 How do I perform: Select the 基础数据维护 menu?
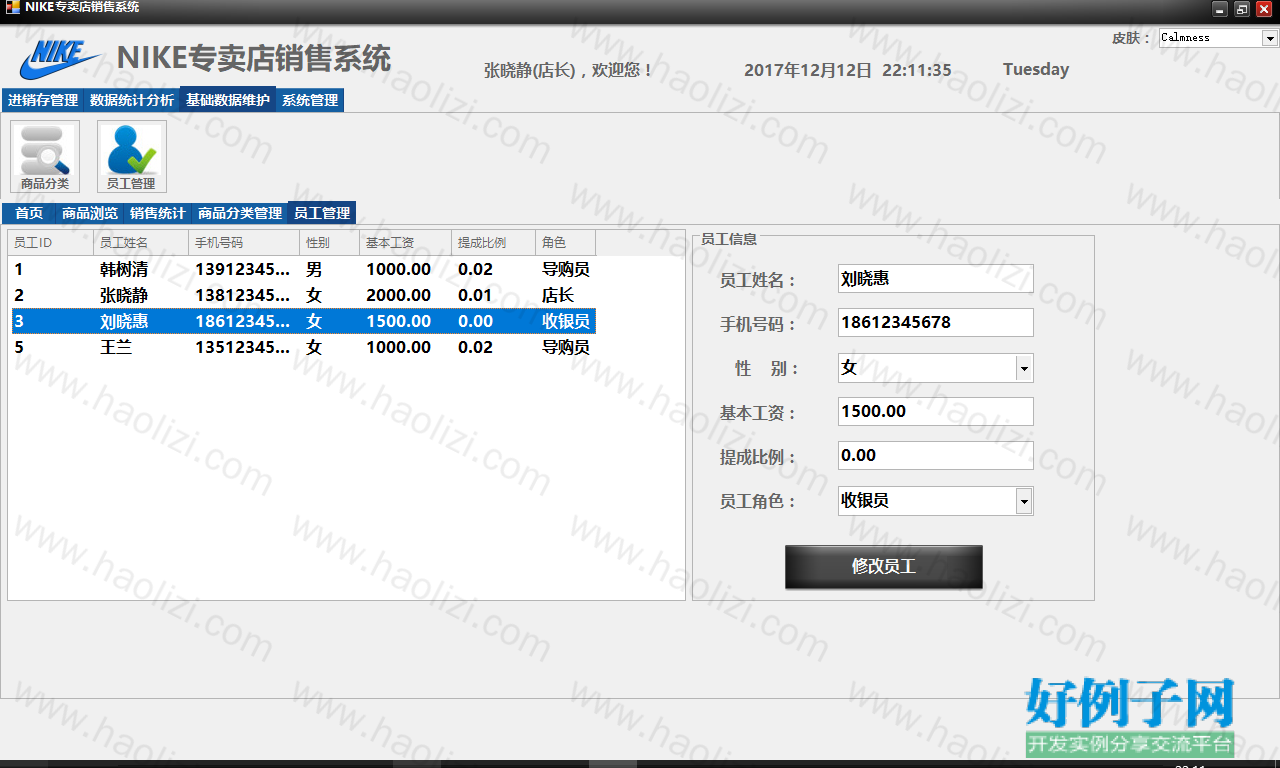point(228,101)
